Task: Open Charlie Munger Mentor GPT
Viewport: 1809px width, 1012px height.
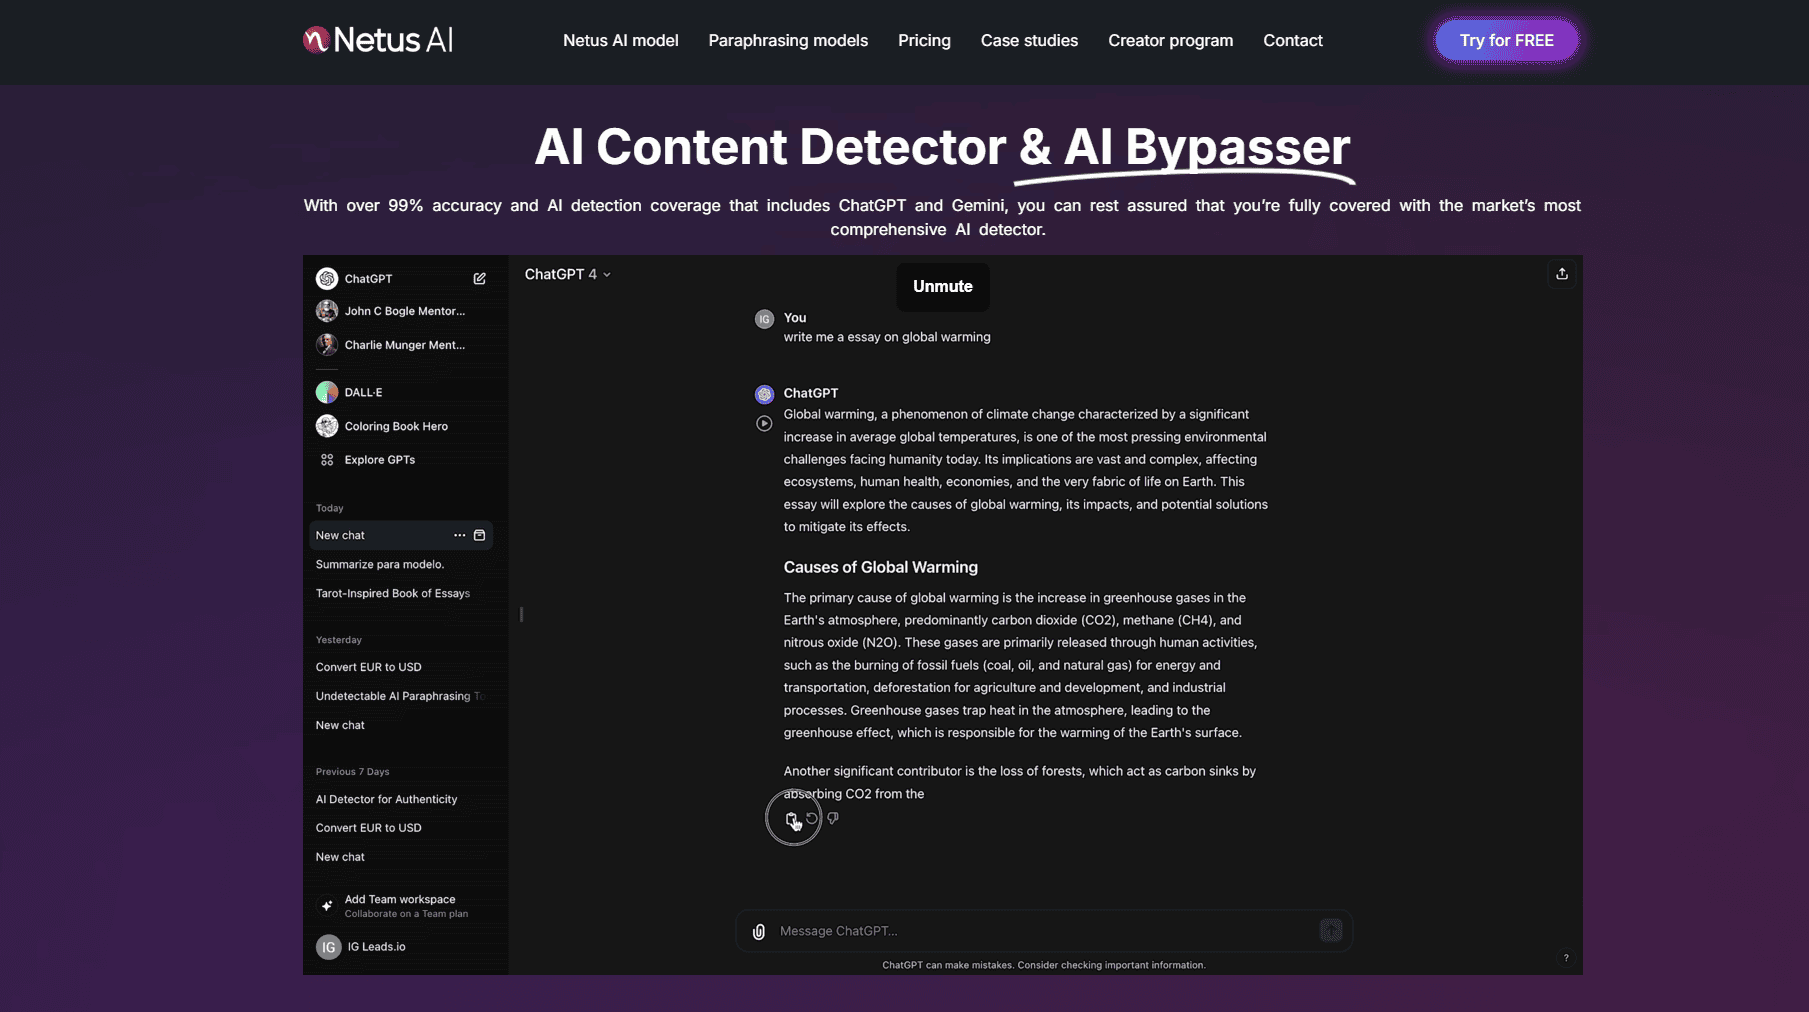Action: point(391,345)
